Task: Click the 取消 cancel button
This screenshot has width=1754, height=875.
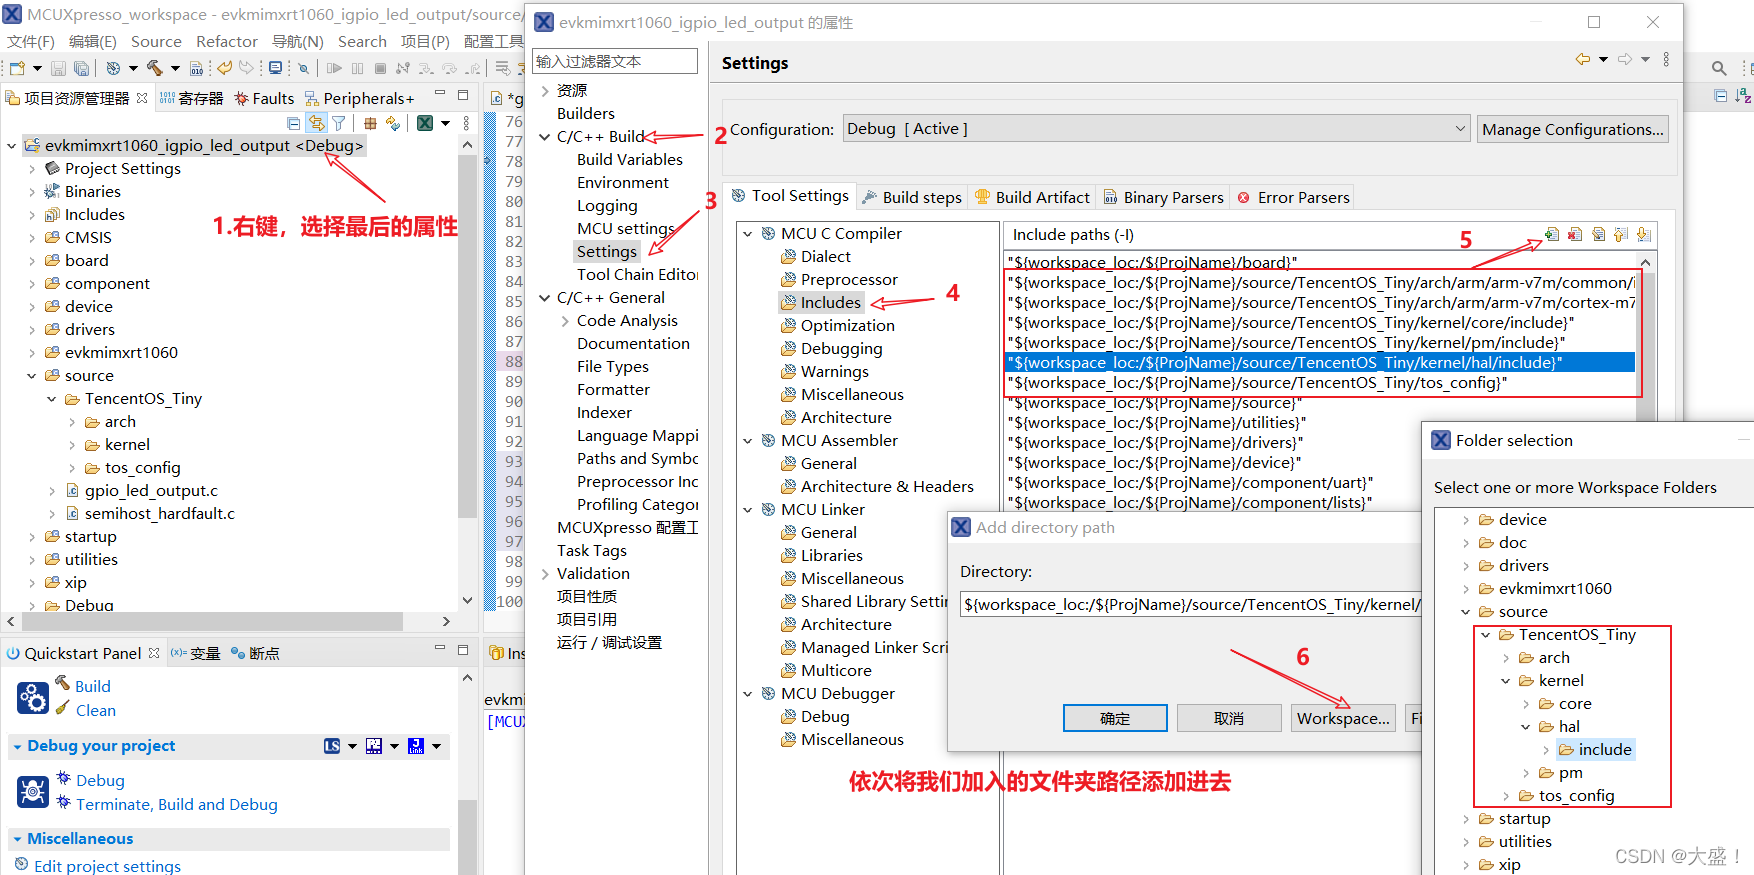Action: point(1229,718)
